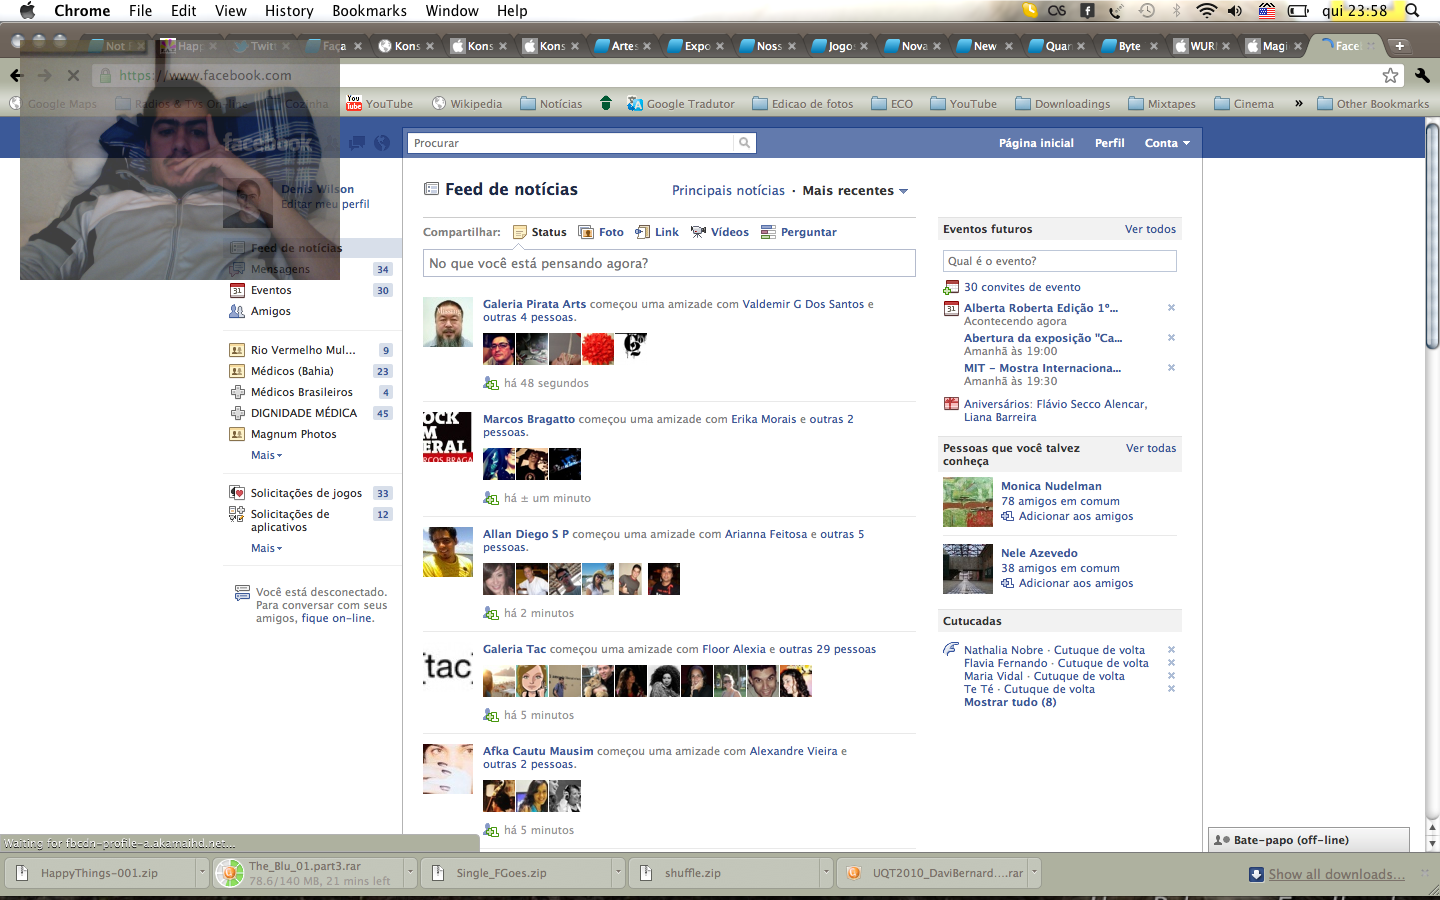
Task: Click Mostrar tudo (8) under Cutucadas
Action: (x=1010, y=702)
